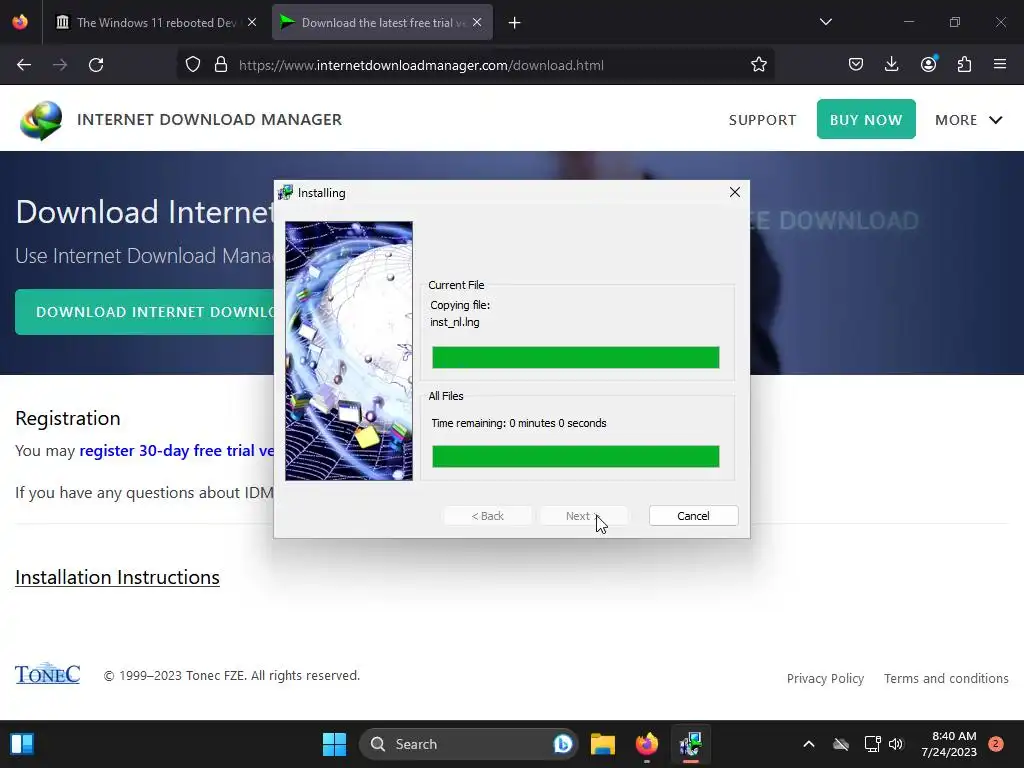Screen dimensions: 1024x768
Task: Open the notification count badge
Action: (x=995, y=744)
